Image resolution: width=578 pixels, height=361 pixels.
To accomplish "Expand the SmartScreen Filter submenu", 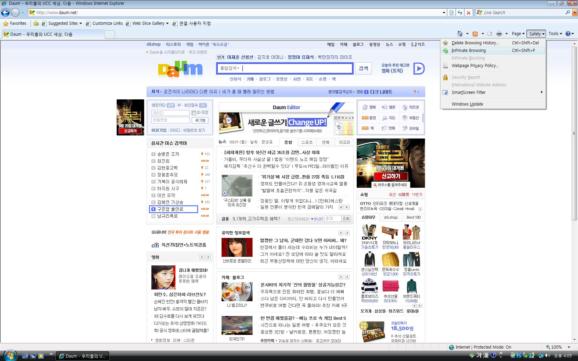I will [x=494, y=92].
